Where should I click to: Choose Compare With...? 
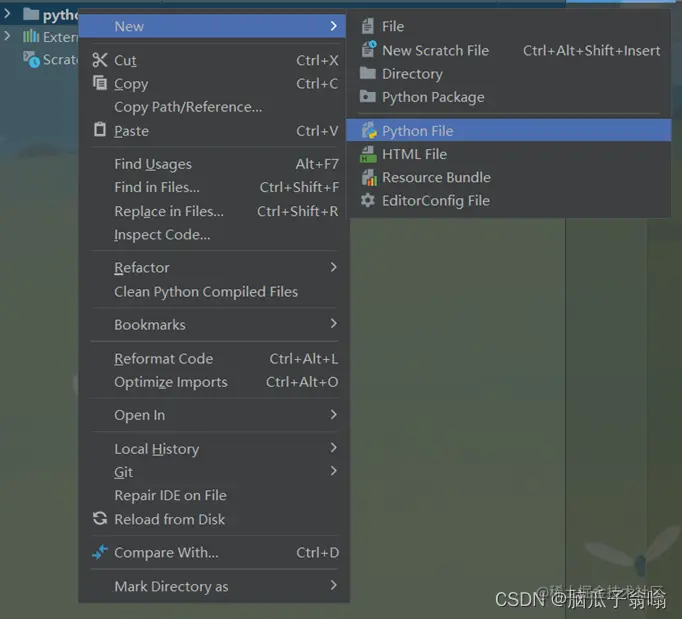214,552
